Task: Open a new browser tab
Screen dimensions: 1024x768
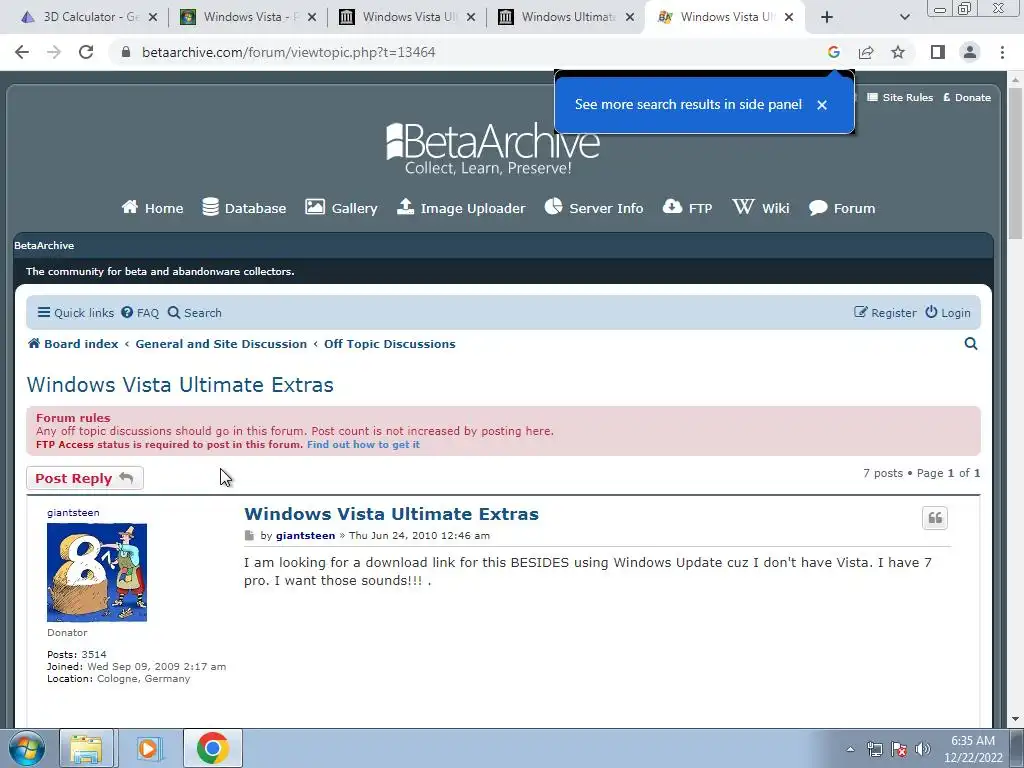Action: click(x=827, y=17)
